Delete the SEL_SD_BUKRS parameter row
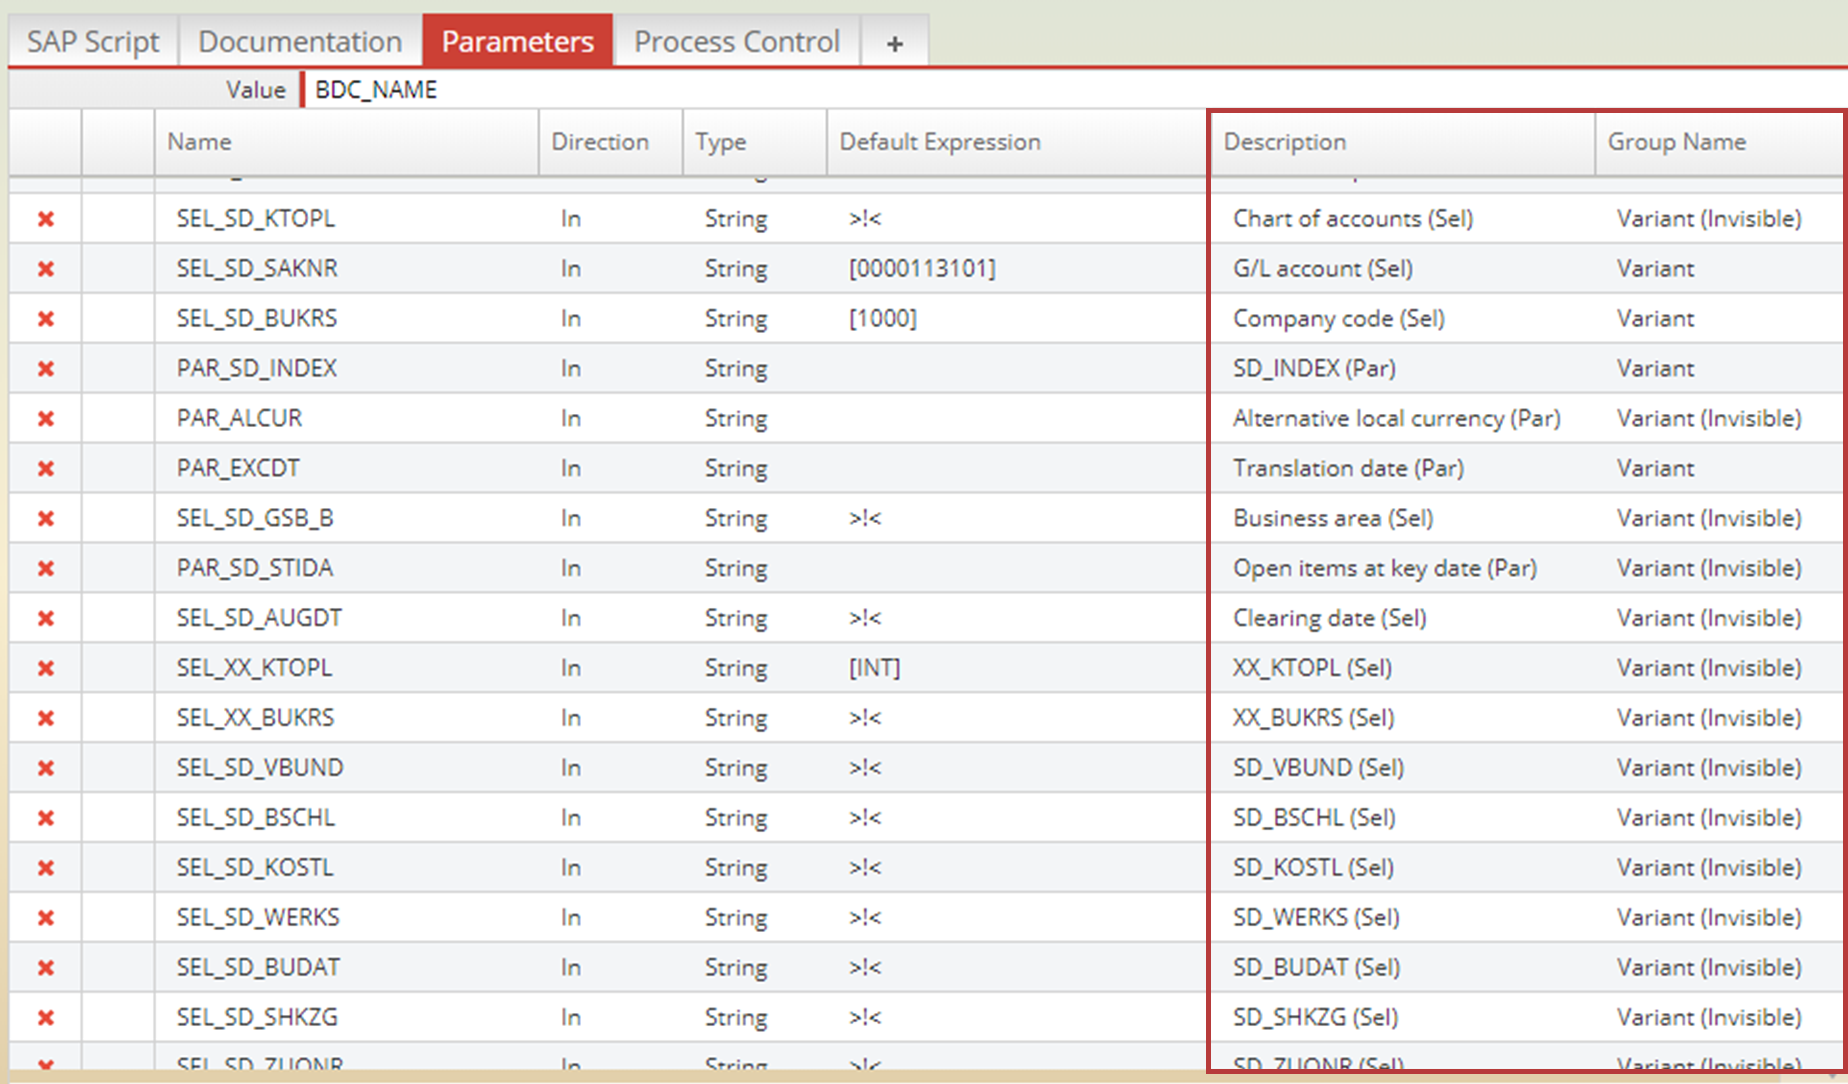The width and height of the screenshot is (1848, 1084). pyautogui.click(x=46, y=319)
